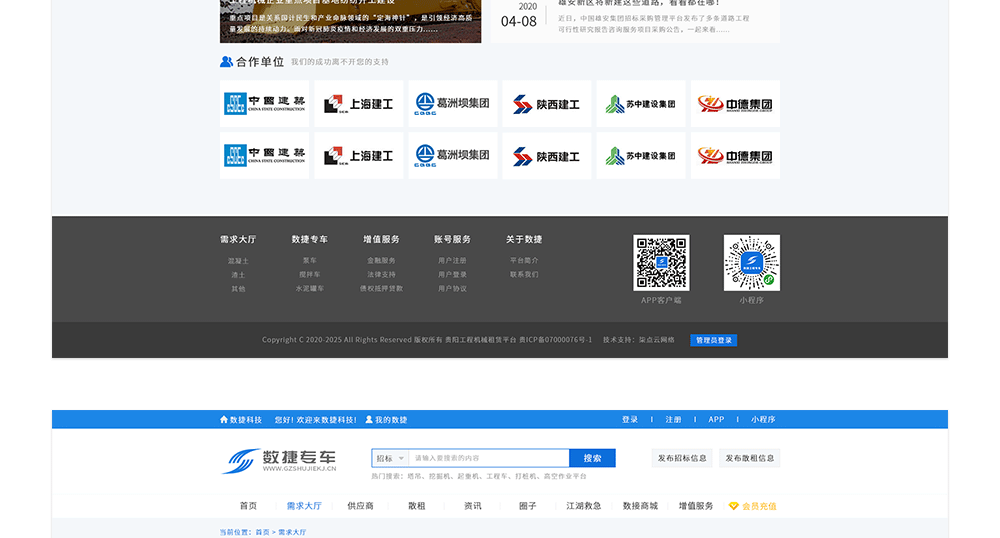
Task: Open the 供应商 navigation tab
Action: coord(360,506)
